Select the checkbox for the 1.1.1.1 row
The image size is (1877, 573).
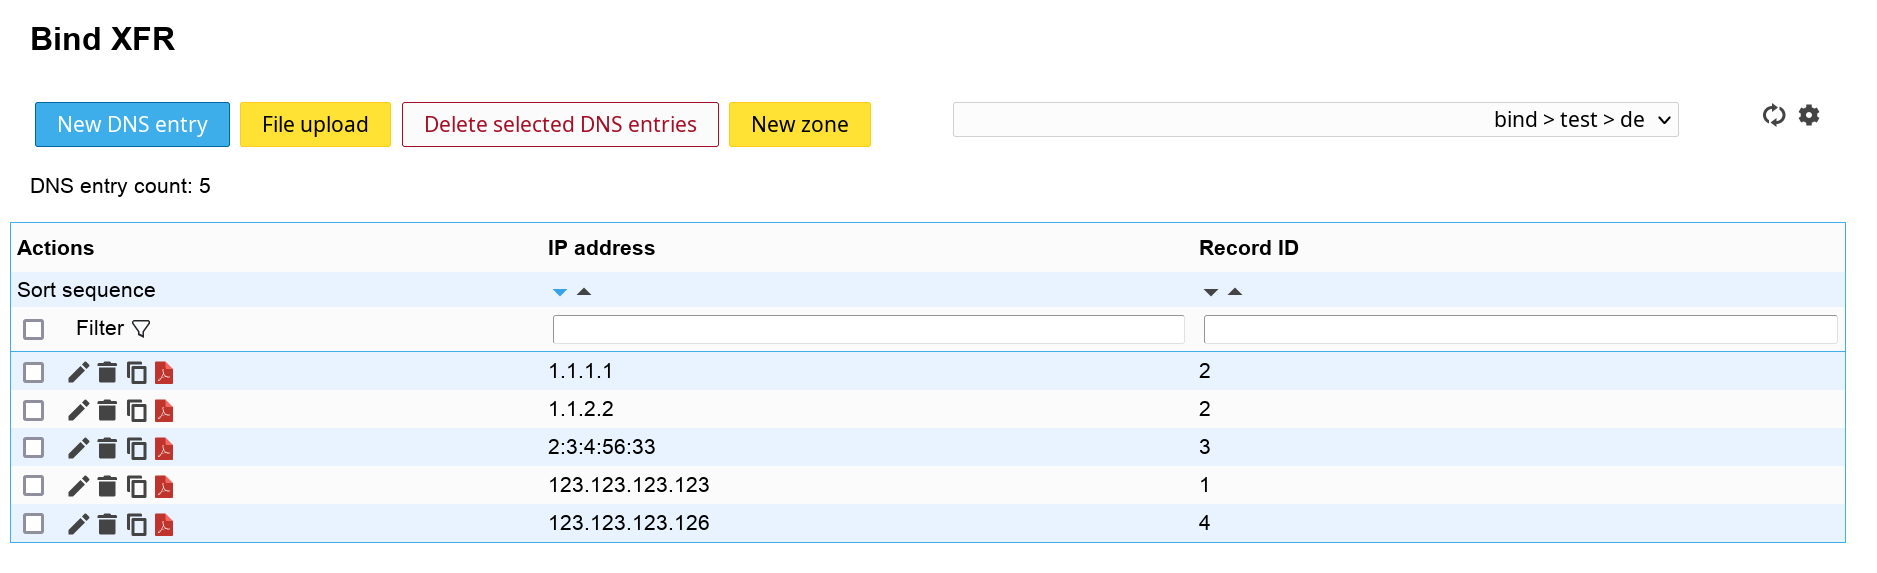tap(34, 373)
